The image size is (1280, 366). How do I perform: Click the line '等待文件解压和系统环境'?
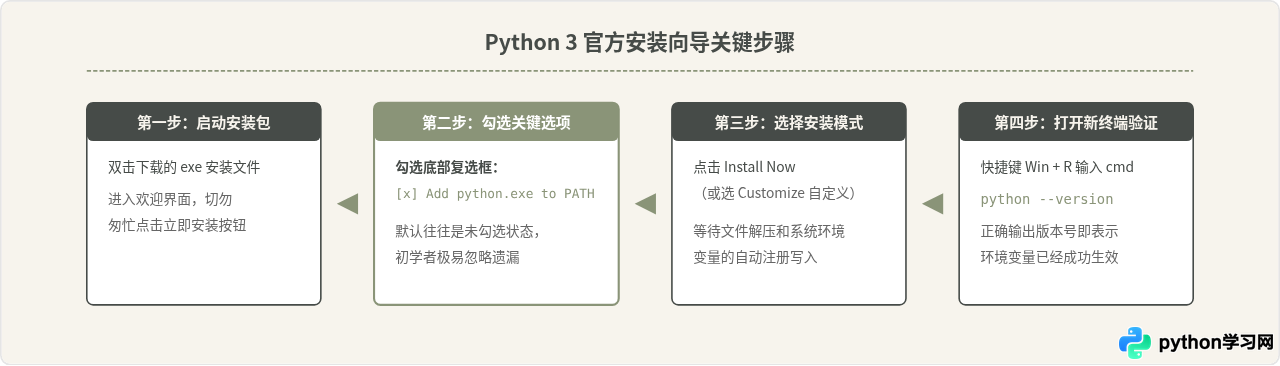769,231
